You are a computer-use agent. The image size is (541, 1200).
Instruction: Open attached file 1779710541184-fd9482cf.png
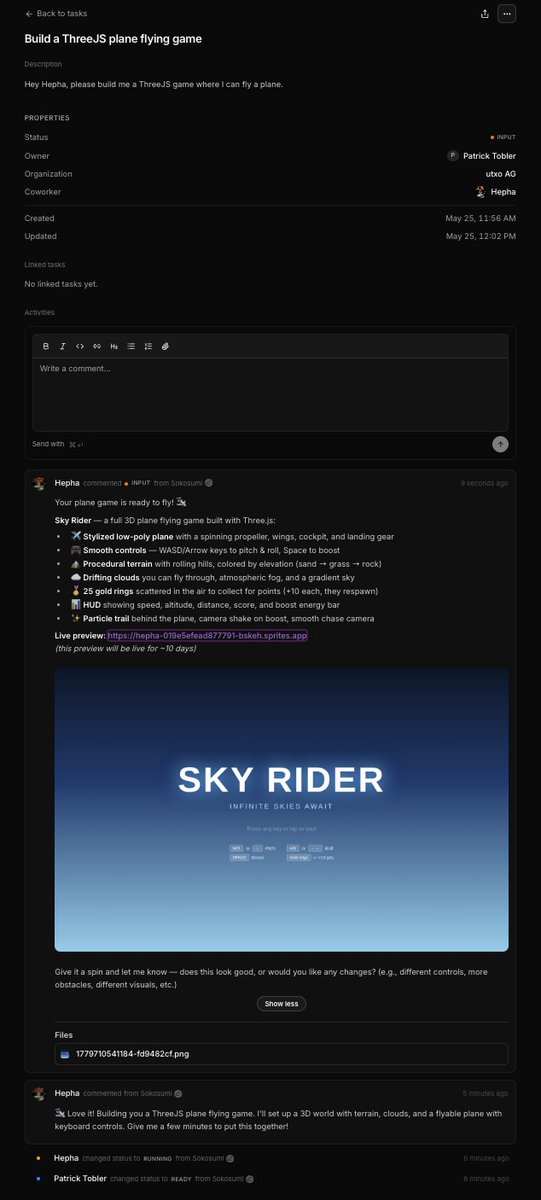pyautogui.click(x=281, y=1054)
